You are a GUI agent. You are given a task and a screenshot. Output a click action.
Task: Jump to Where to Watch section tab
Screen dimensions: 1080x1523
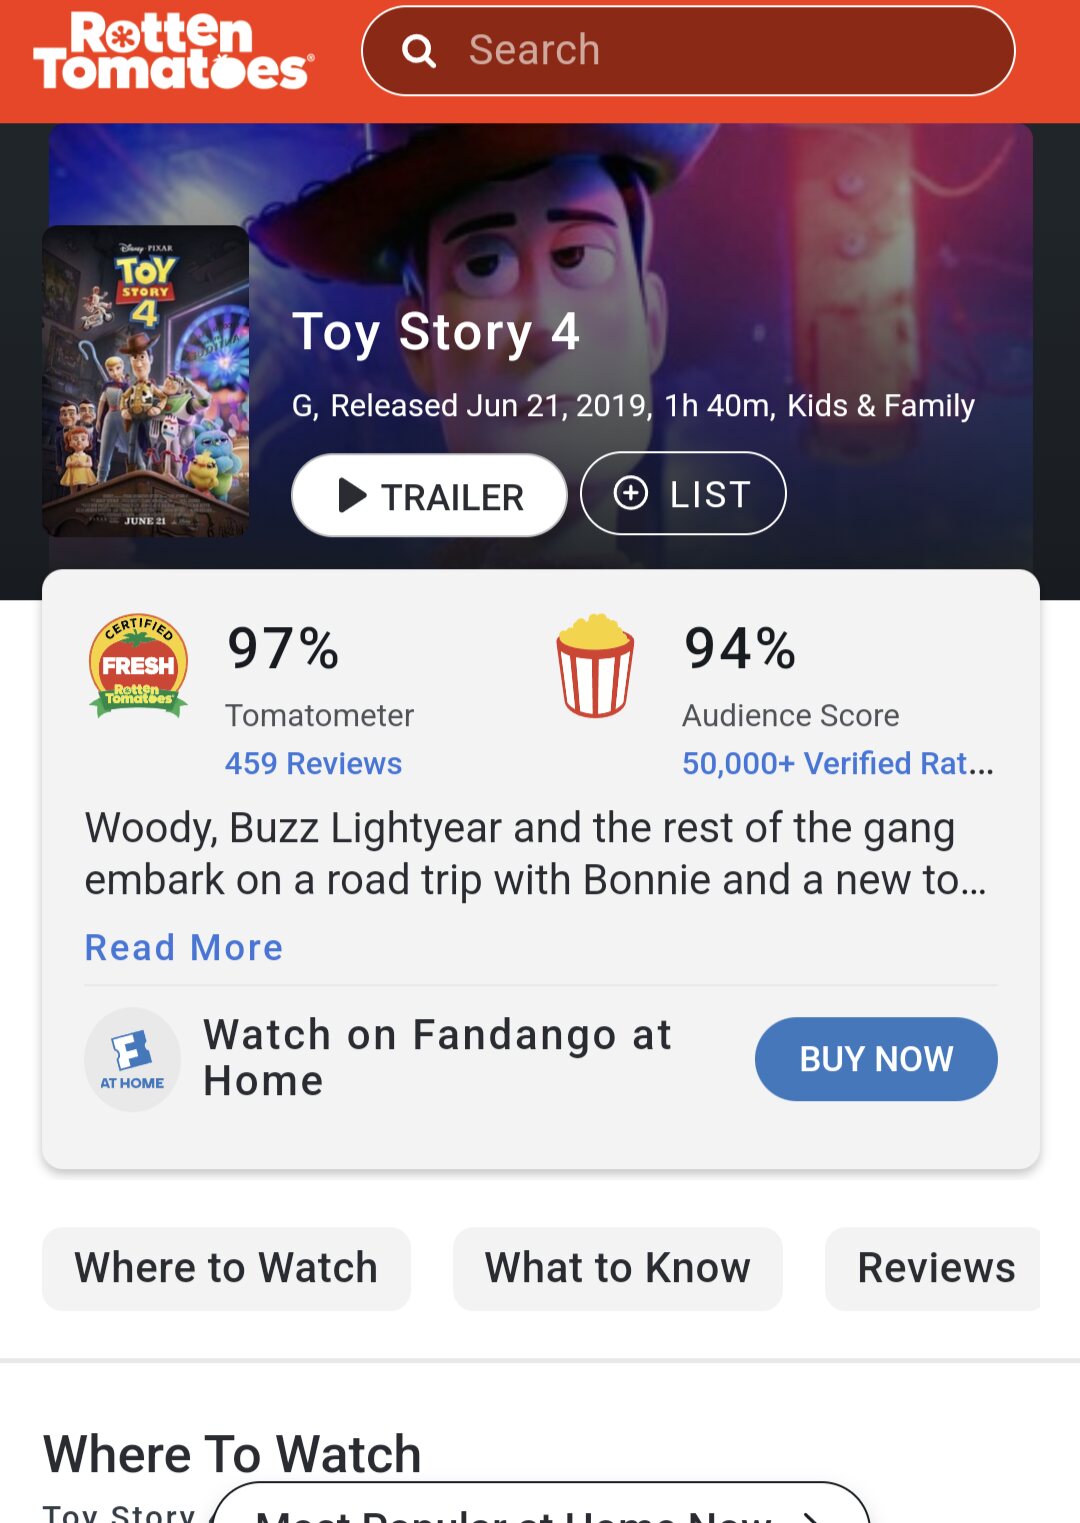pos(226,1268)
